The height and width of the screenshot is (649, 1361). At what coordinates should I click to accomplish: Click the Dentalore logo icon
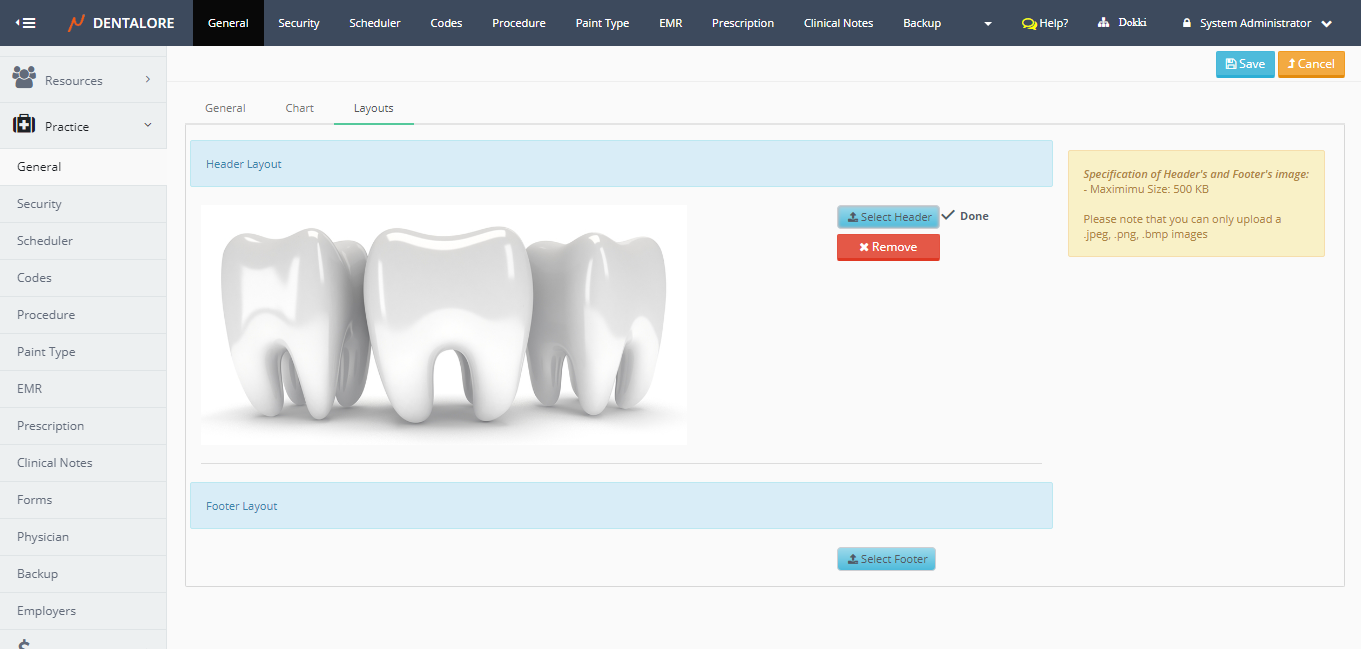(x=76, y=23)
